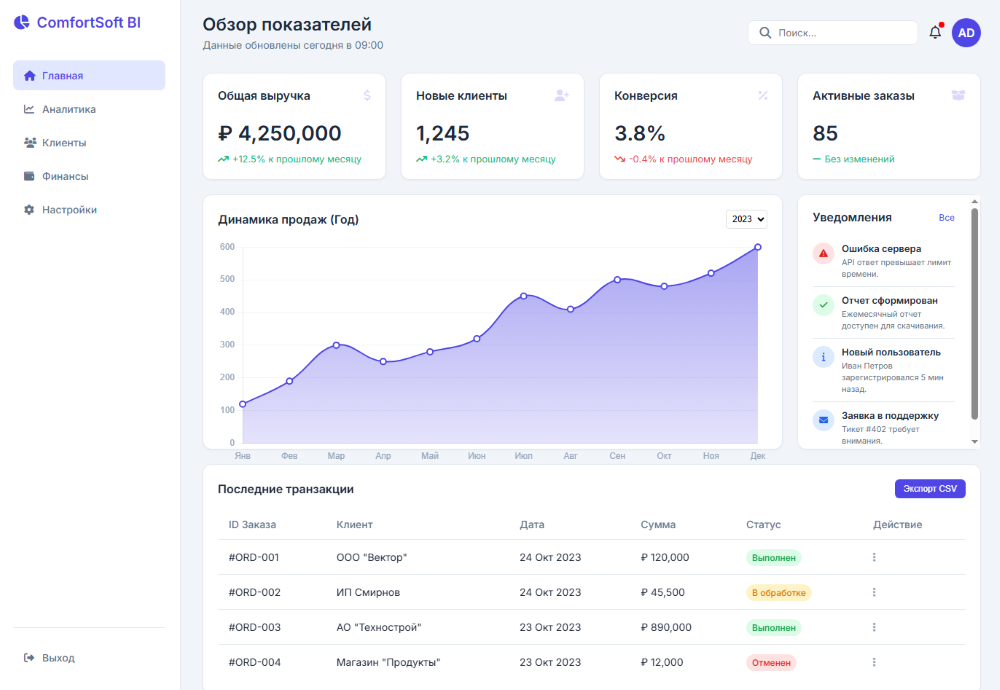Click the ComfortSoft BI logo icon
Image resolution: width=1000 pixels, height=690 pixels.
pos(21,22)
